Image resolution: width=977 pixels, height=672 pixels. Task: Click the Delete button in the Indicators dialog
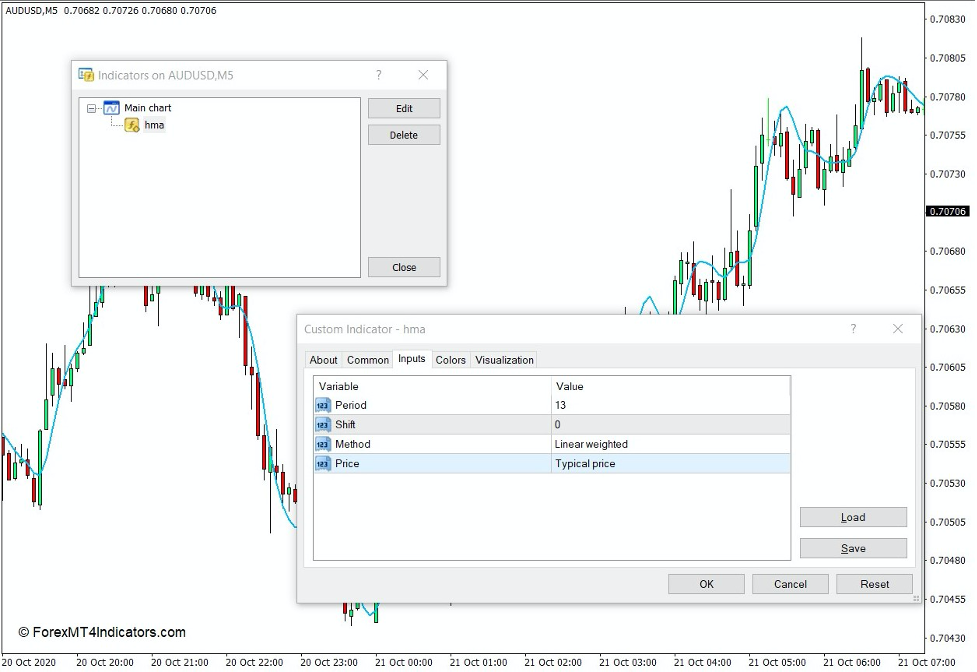pyautogui.click(x=404, y=135)
